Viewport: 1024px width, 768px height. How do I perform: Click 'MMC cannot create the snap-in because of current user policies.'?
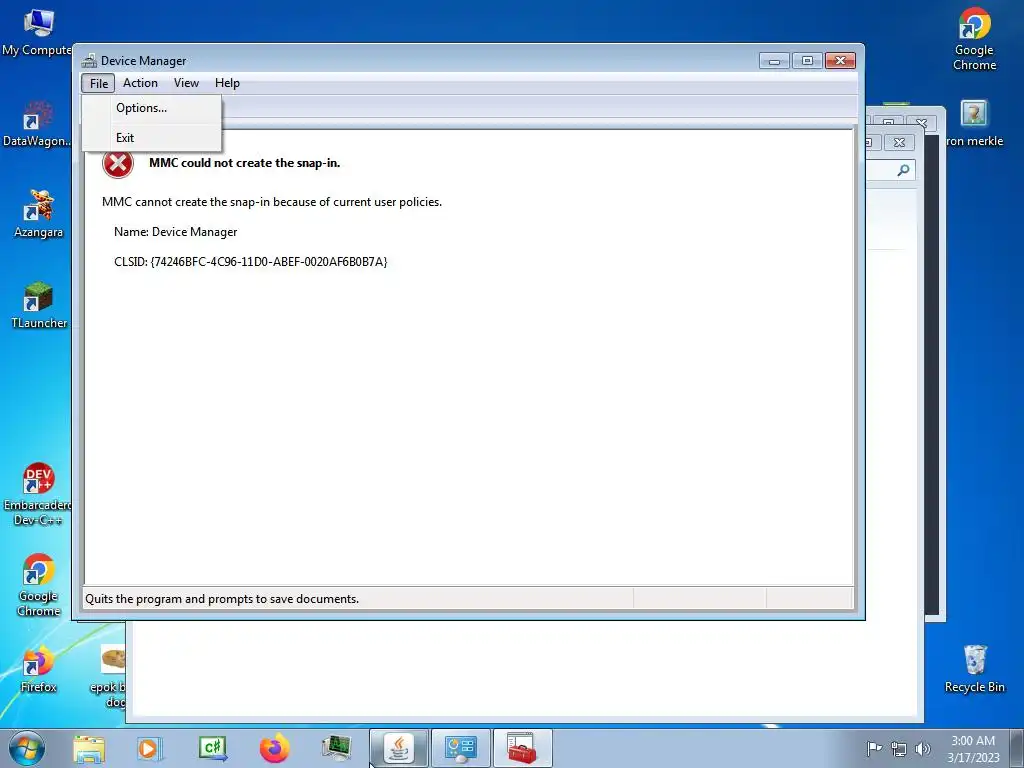coord(272,202)
